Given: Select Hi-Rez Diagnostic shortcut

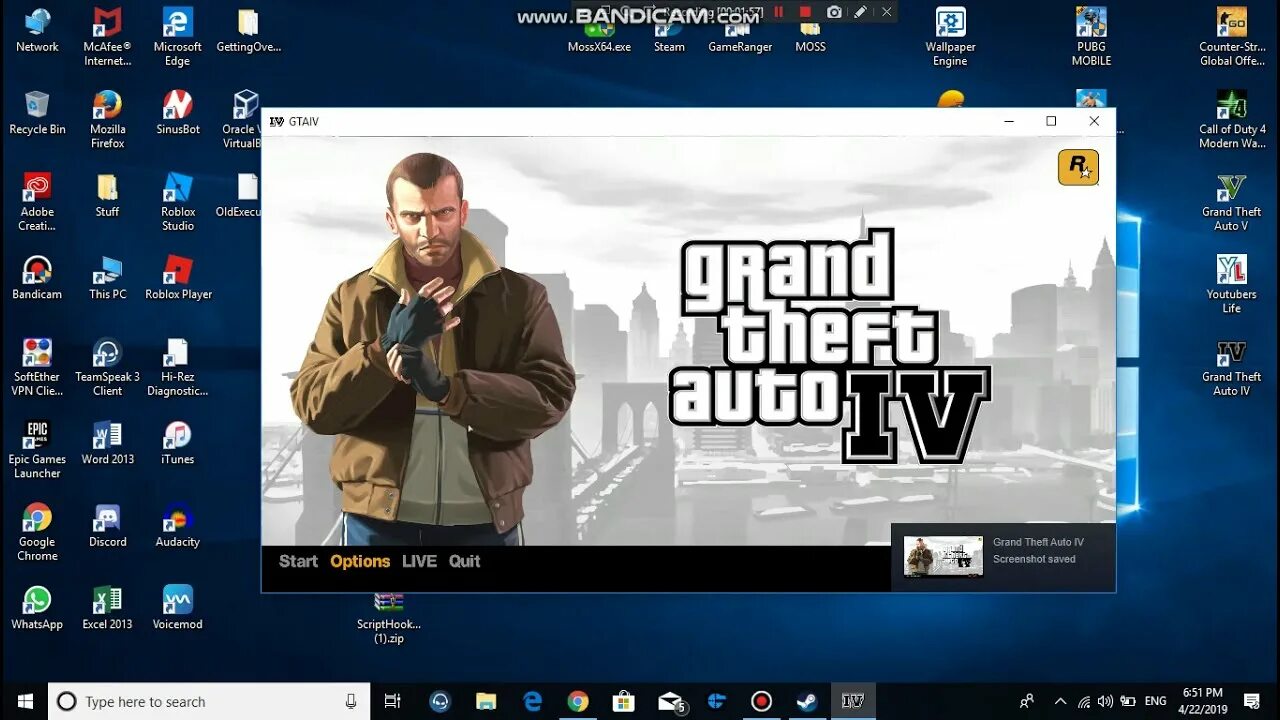Looking at the screenshot, I should (x=177, y=367).
